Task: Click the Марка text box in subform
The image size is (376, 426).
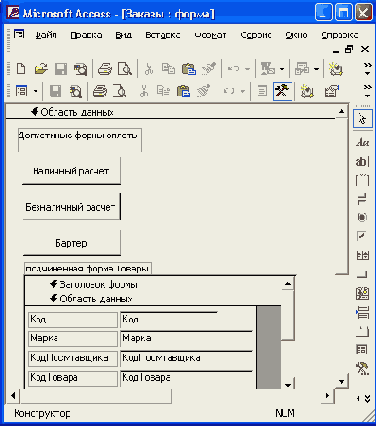Action: pos(186,338)
